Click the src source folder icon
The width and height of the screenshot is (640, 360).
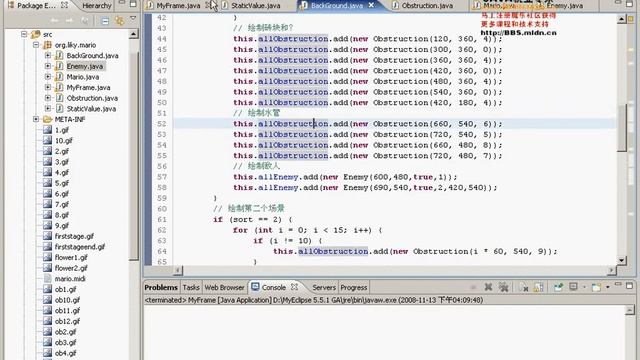36,34
